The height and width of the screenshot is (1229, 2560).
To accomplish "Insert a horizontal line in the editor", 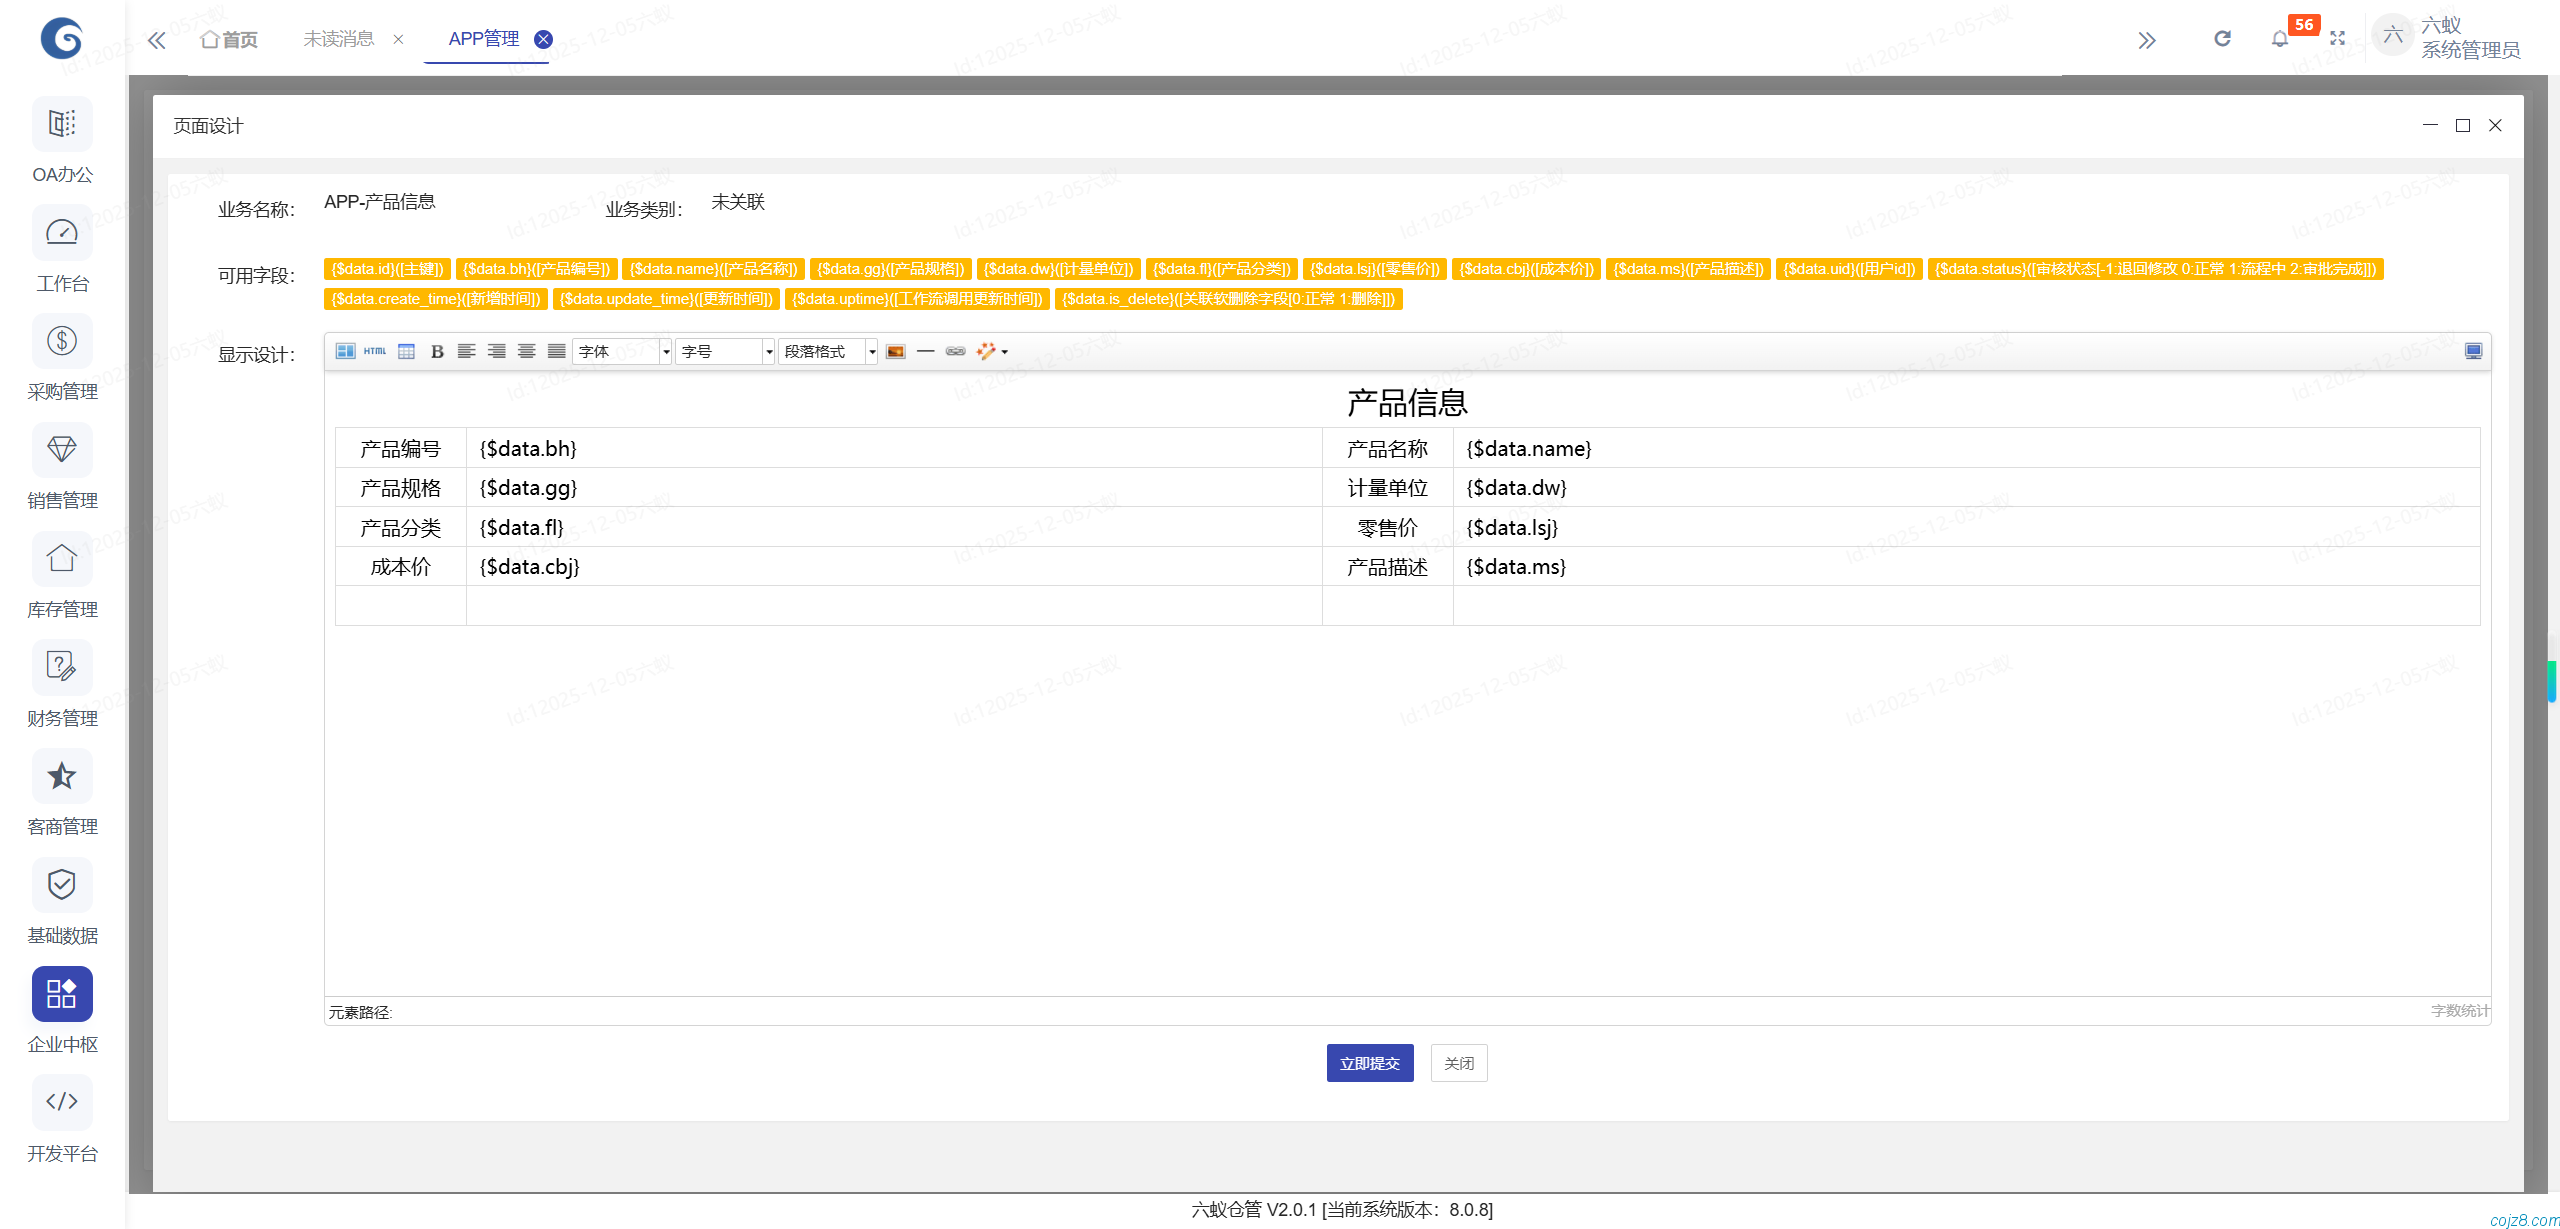I will [925, 351].
